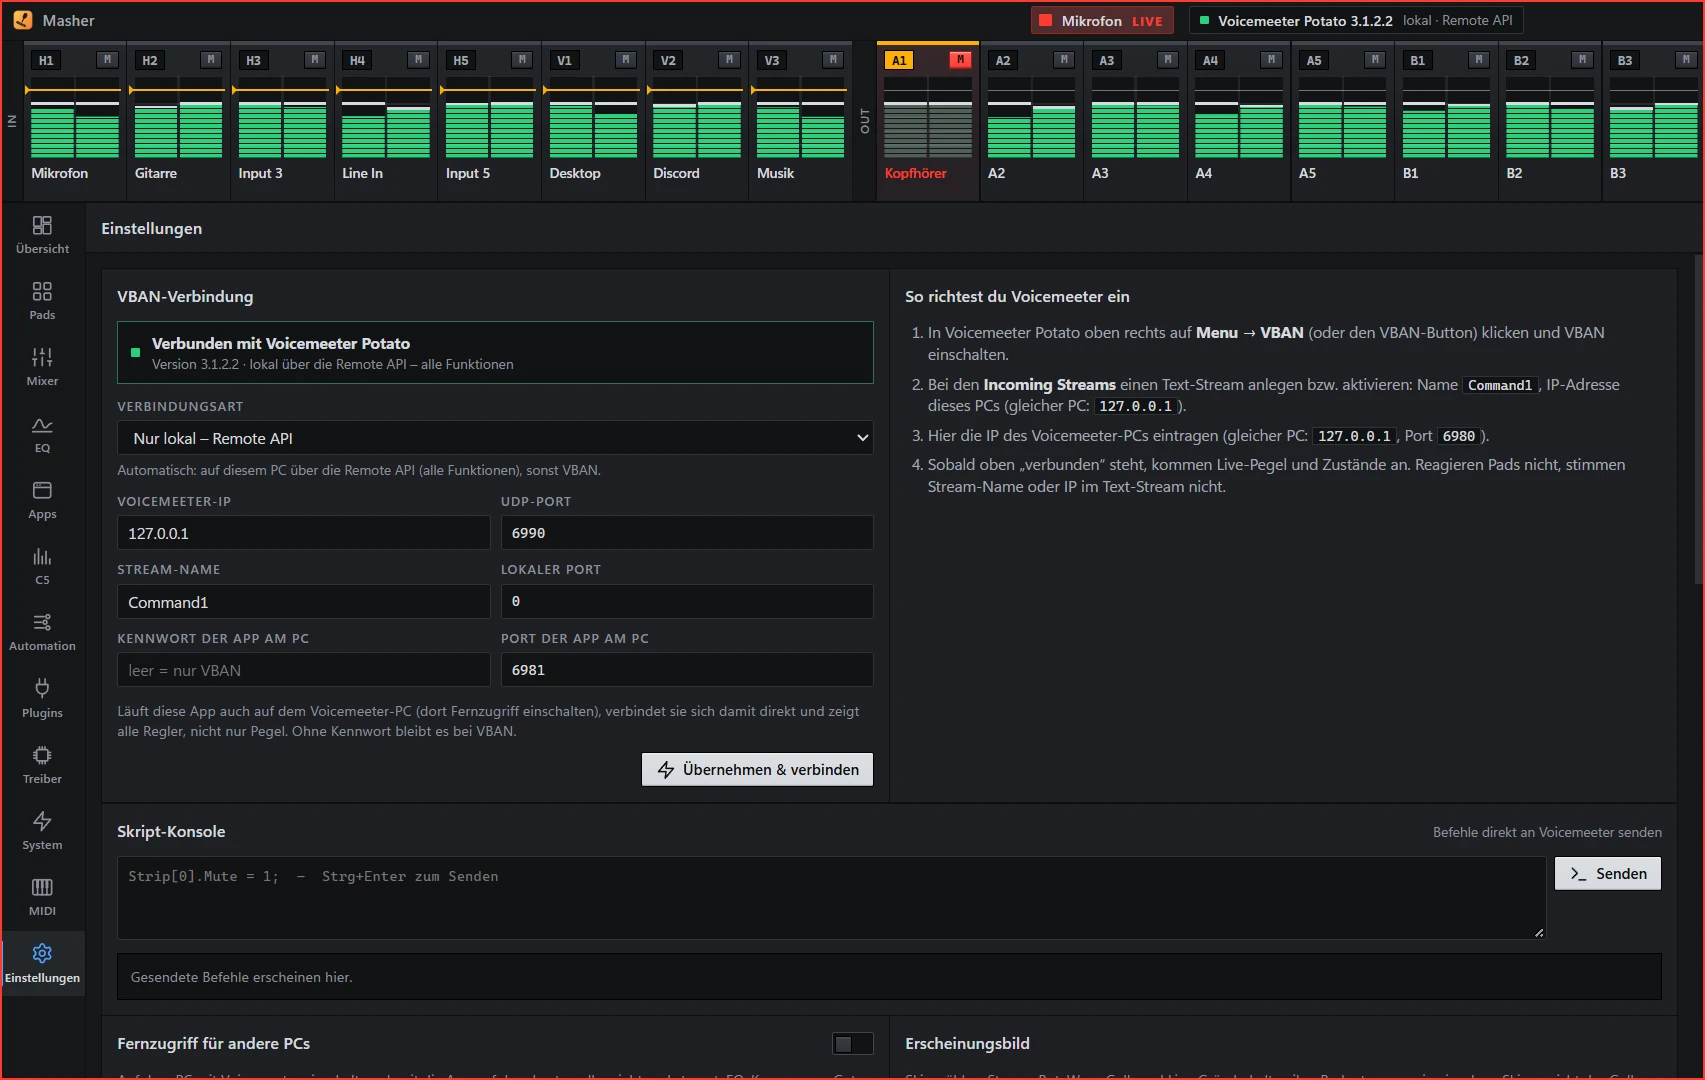Unmute the A1 Kopfhörer output
Viewport: 1705px width, 1080px height.
(960, 60)
